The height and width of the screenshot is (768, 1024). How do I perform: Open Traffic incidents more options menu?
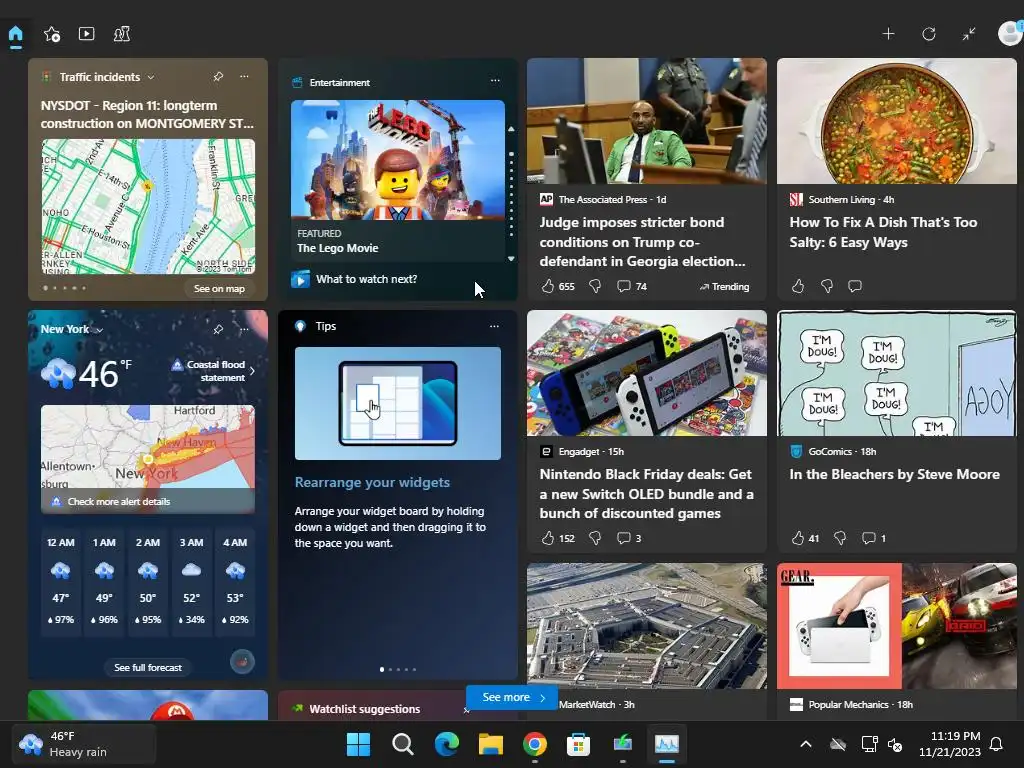[x=244, y=76]
